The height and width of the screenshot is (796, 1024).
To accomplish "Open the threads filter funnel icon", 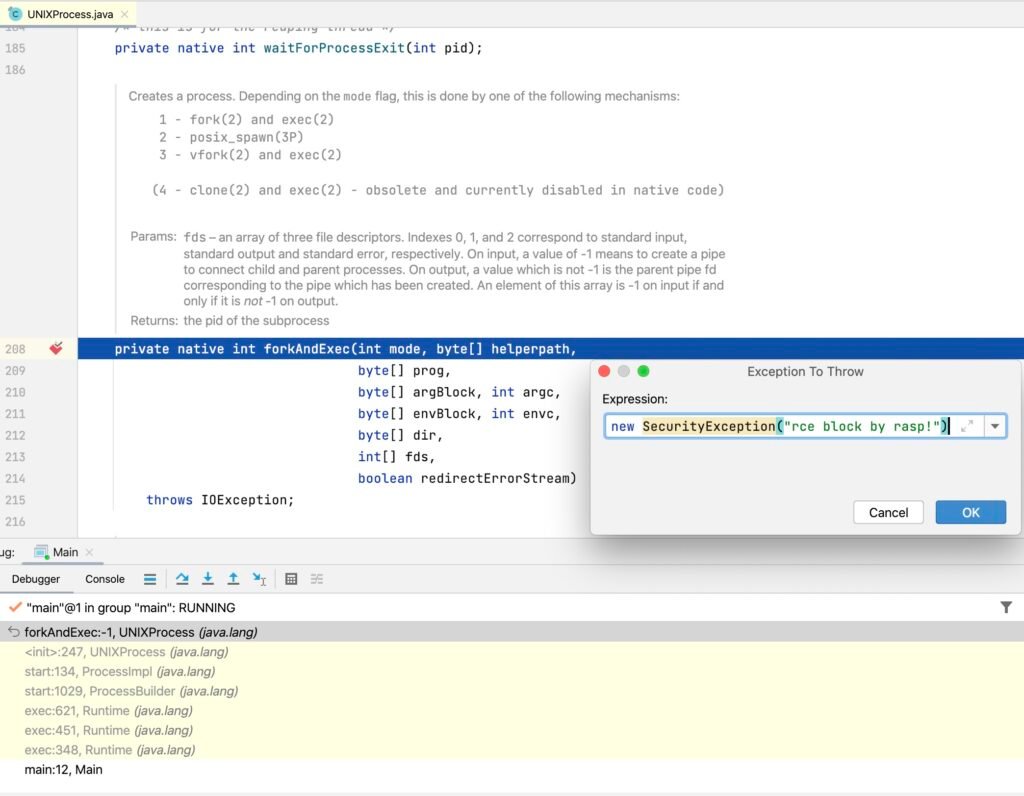I will click(x=1006, y=607).
